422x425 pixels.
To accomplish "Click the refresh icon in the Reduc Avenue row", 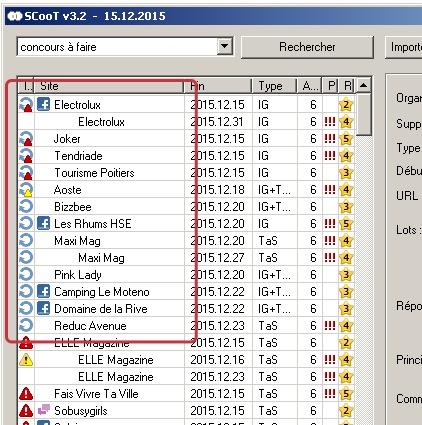I will [x=26, y=325].
